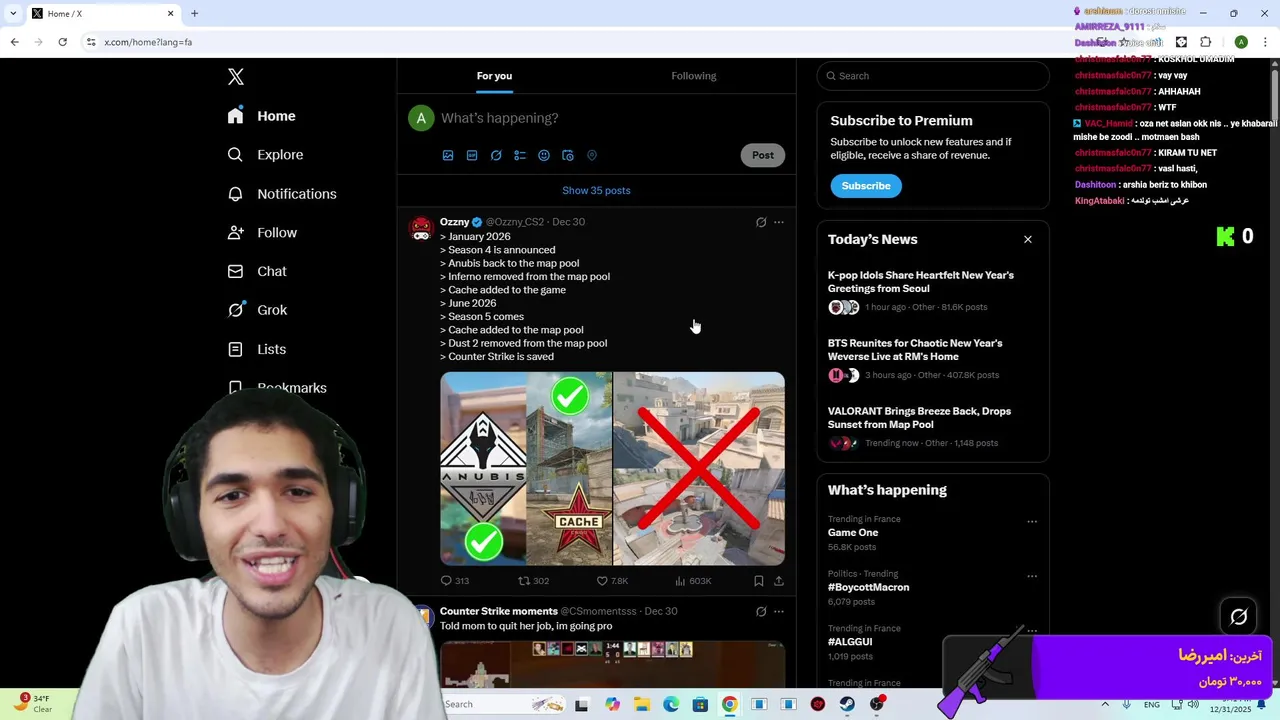Open Grok from the sidebar
The width and height of the screenshot is (1280, 720).
(x=257, y=310)
